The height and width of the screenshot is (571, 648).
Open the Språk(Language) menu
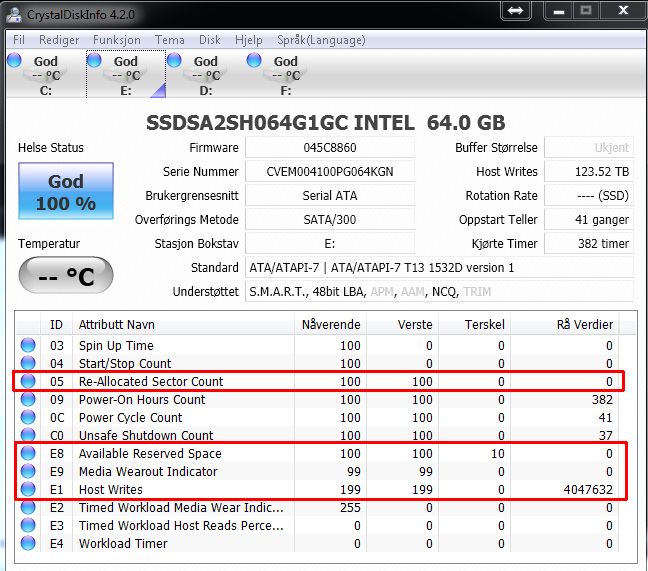pyautogui.click(x=321, y=40)
